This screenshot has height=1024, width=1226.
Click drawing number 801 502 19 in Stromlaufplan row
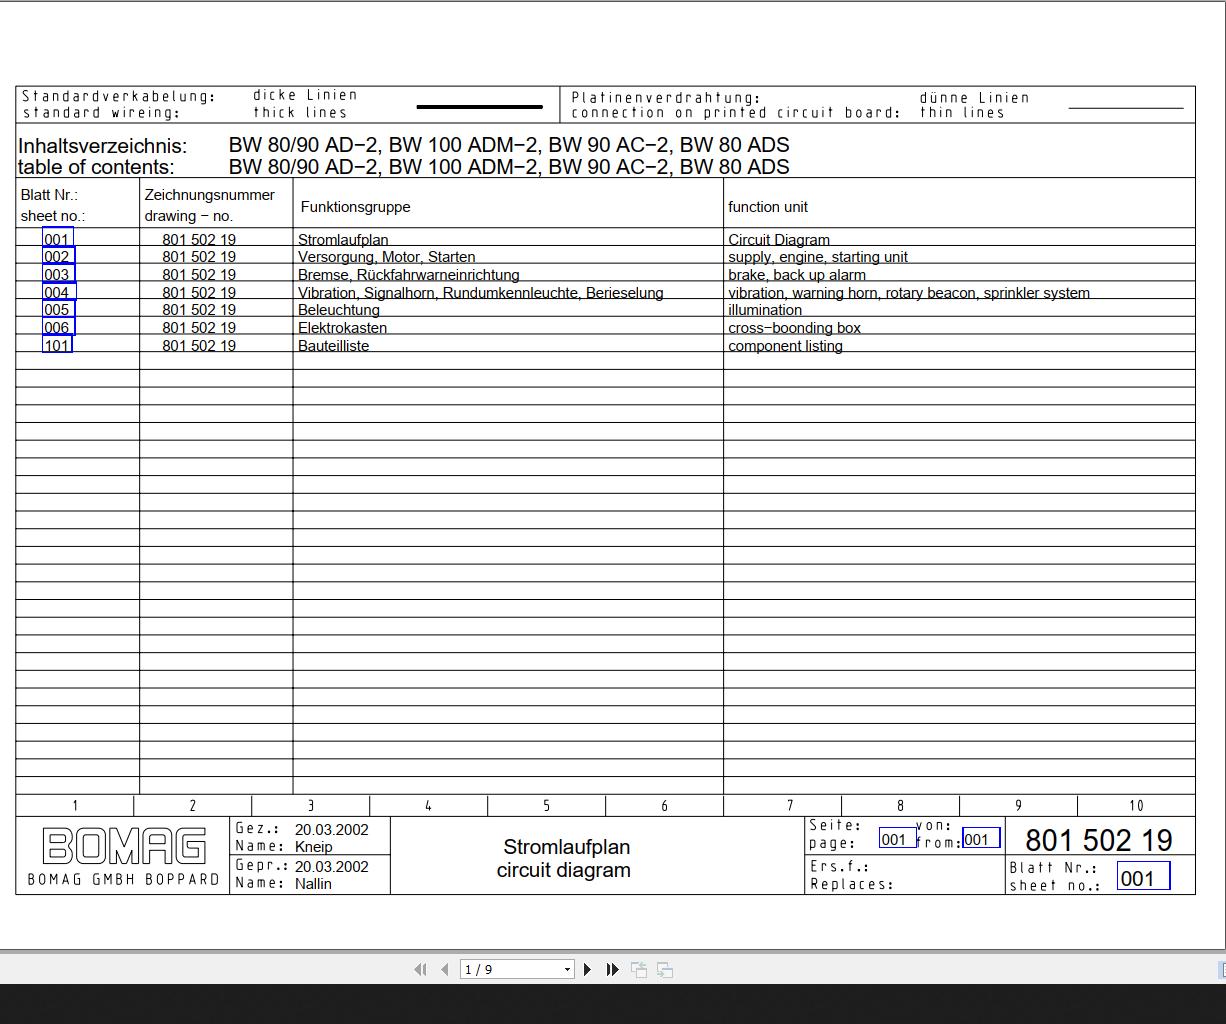click(x=199, y=240)
